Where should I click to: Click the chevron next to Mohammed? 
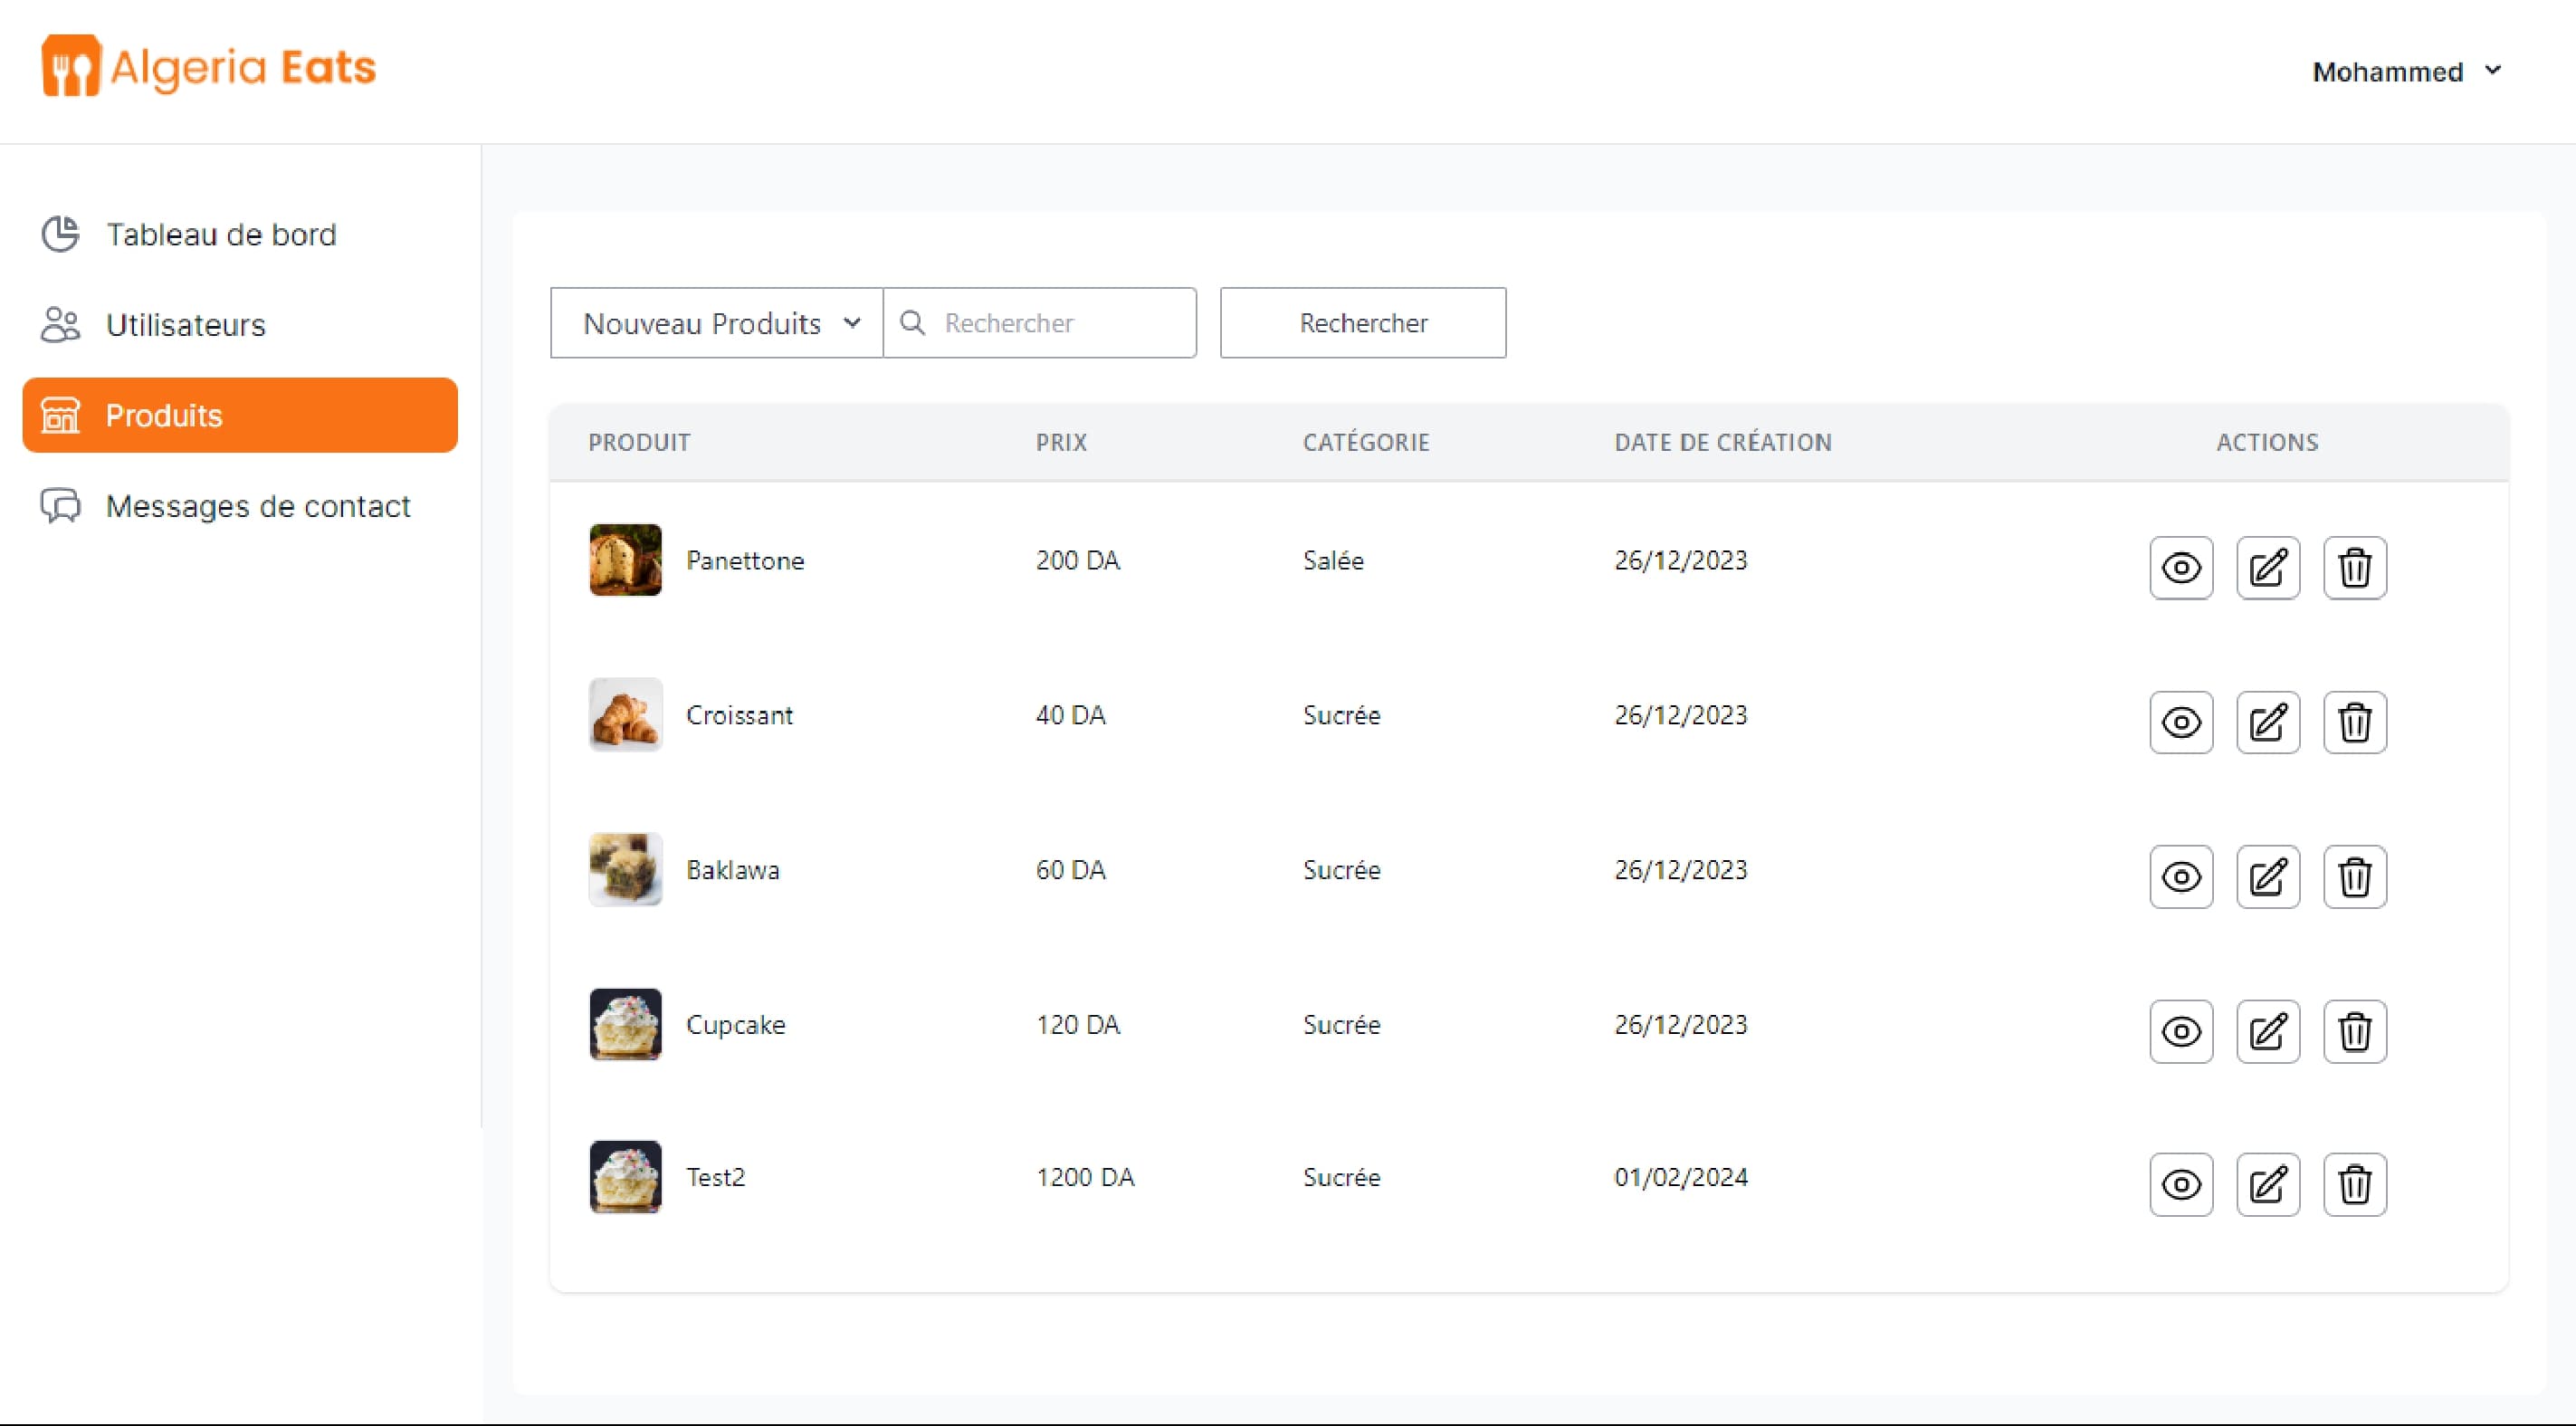coord(2493,70)
